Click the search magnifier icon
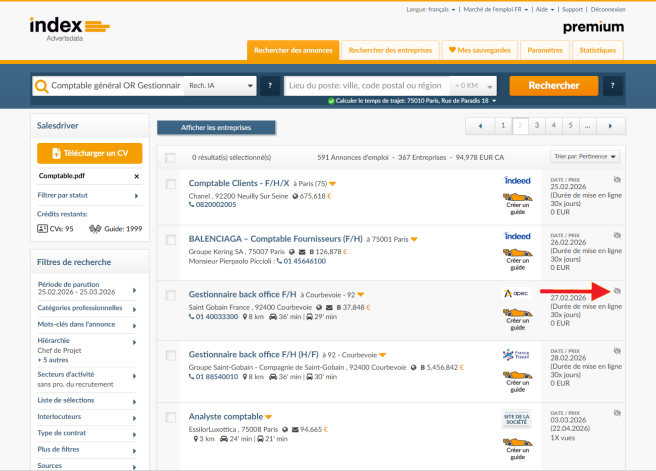The image size is (656, 471). click(41, 86)
